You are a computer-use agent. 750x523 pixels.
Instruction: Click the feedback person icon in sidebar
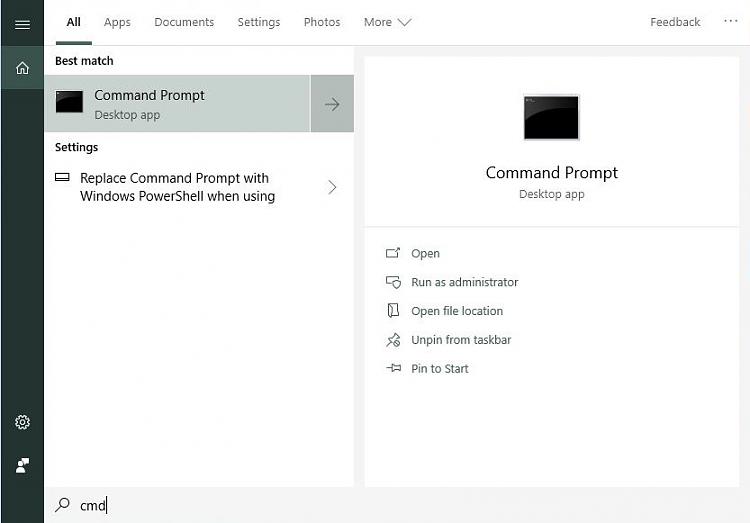[22, 465]
